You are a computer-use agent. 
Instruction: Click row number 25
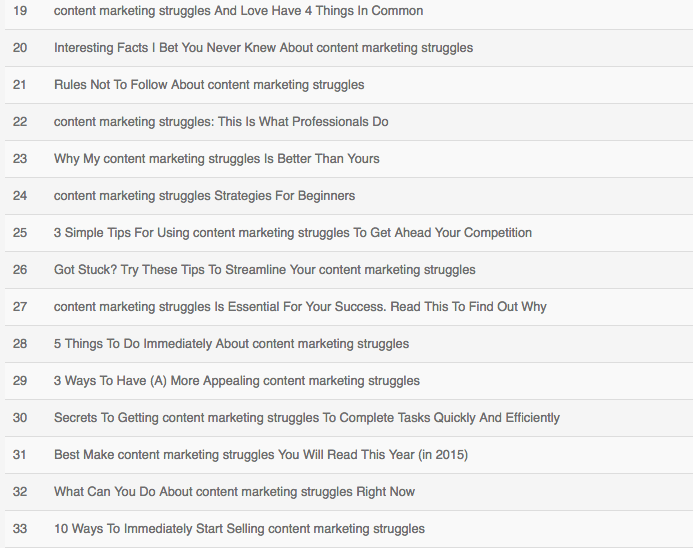pyautogui.click(x=20, y=233)
